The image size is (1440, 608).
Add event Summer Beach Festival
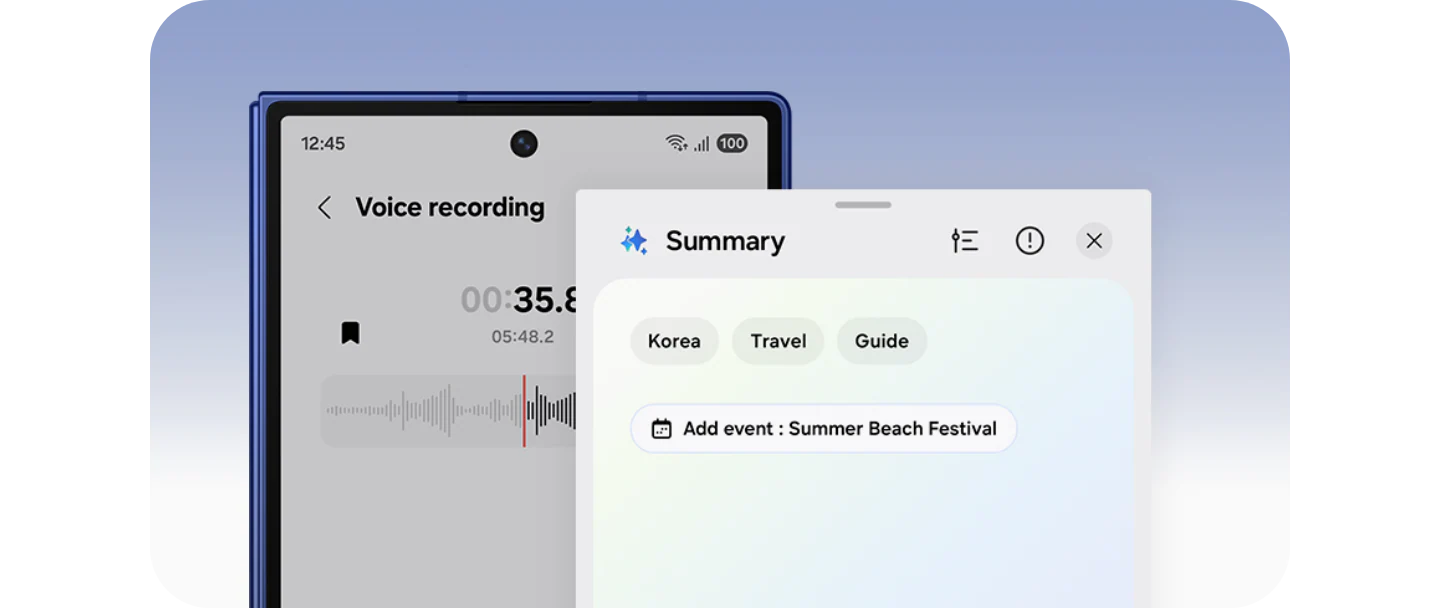pyautogui.click(x=823, y=429)
